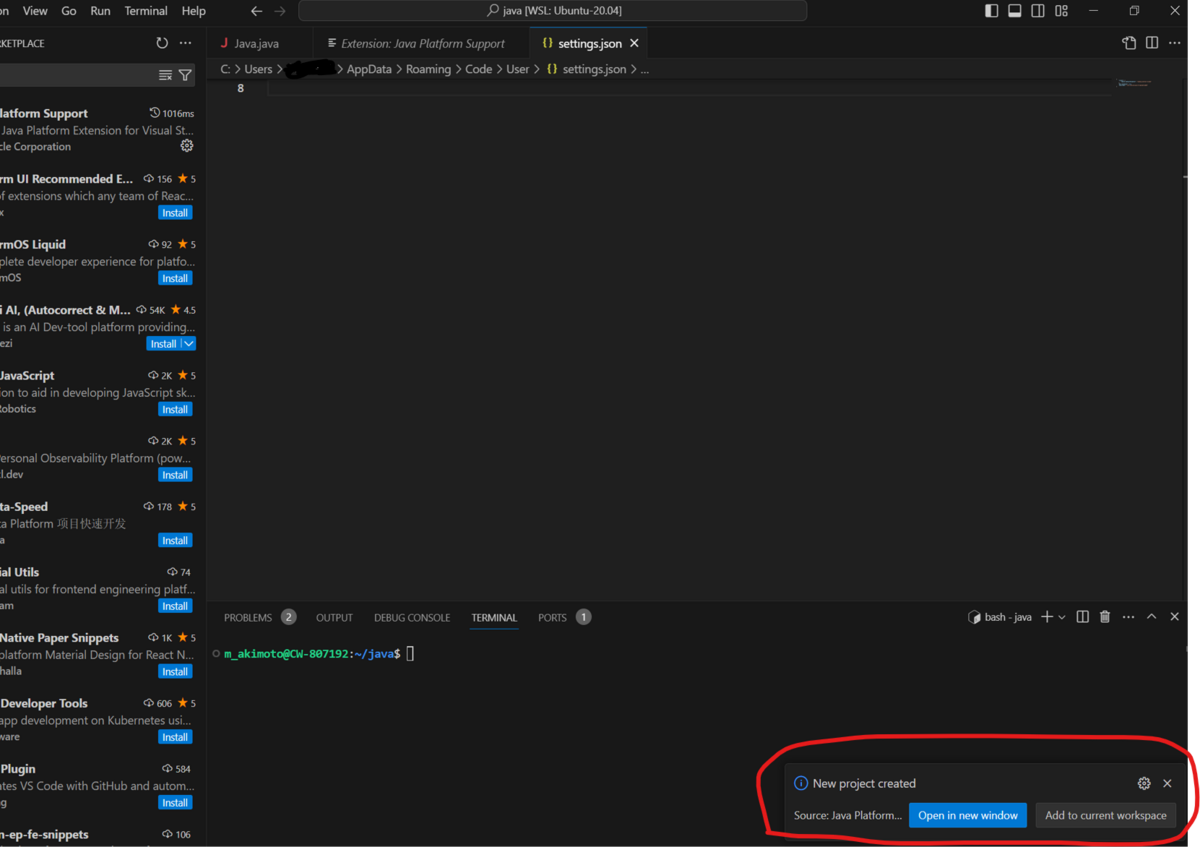1200x847 pixels.
Task: Clear extensions search results icon
Action: [x=165, y=75]
